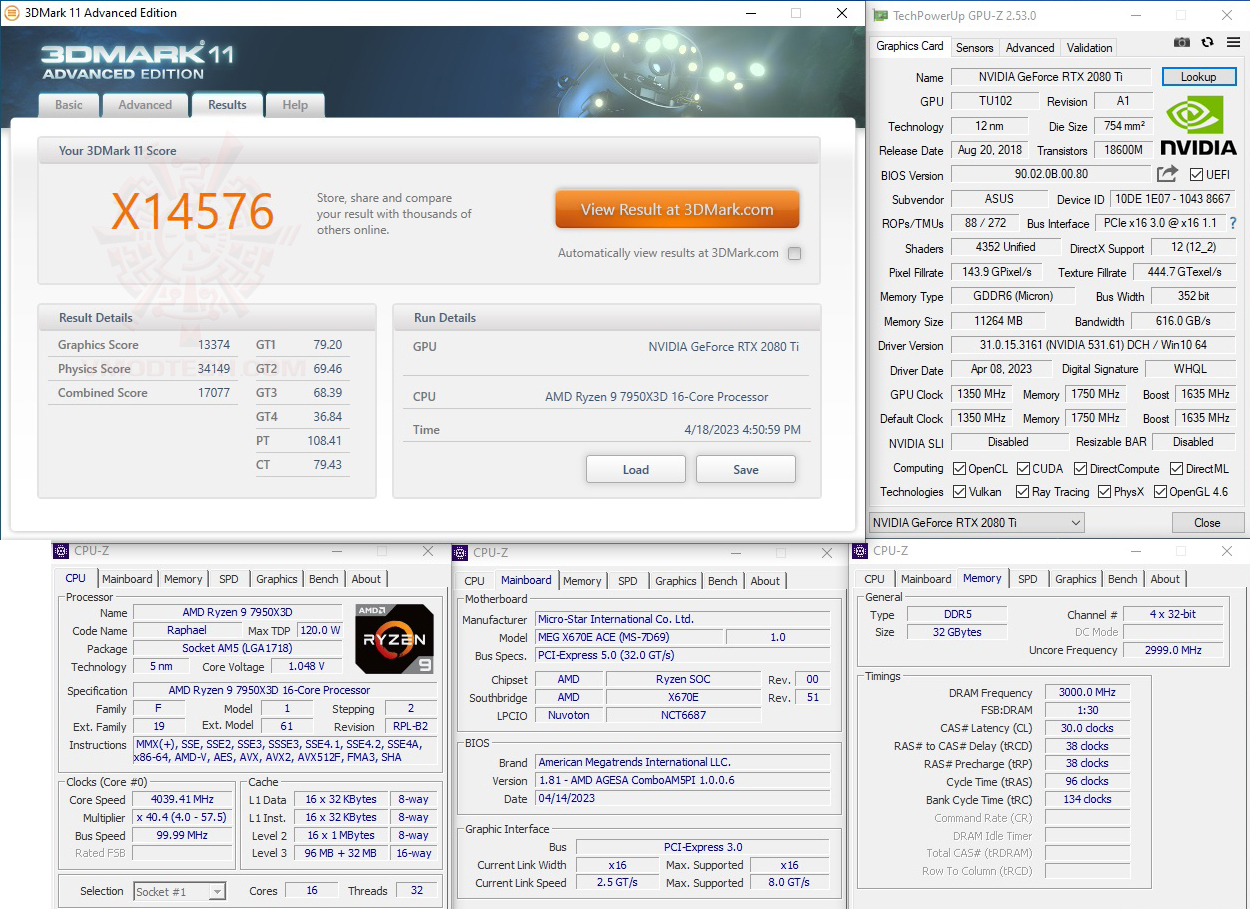Image resolution: width=1250 pixels, height=909 pixels.
Task: Click Uncore Frequency value 2999.0 MHz
Action: coord(1173,650)
